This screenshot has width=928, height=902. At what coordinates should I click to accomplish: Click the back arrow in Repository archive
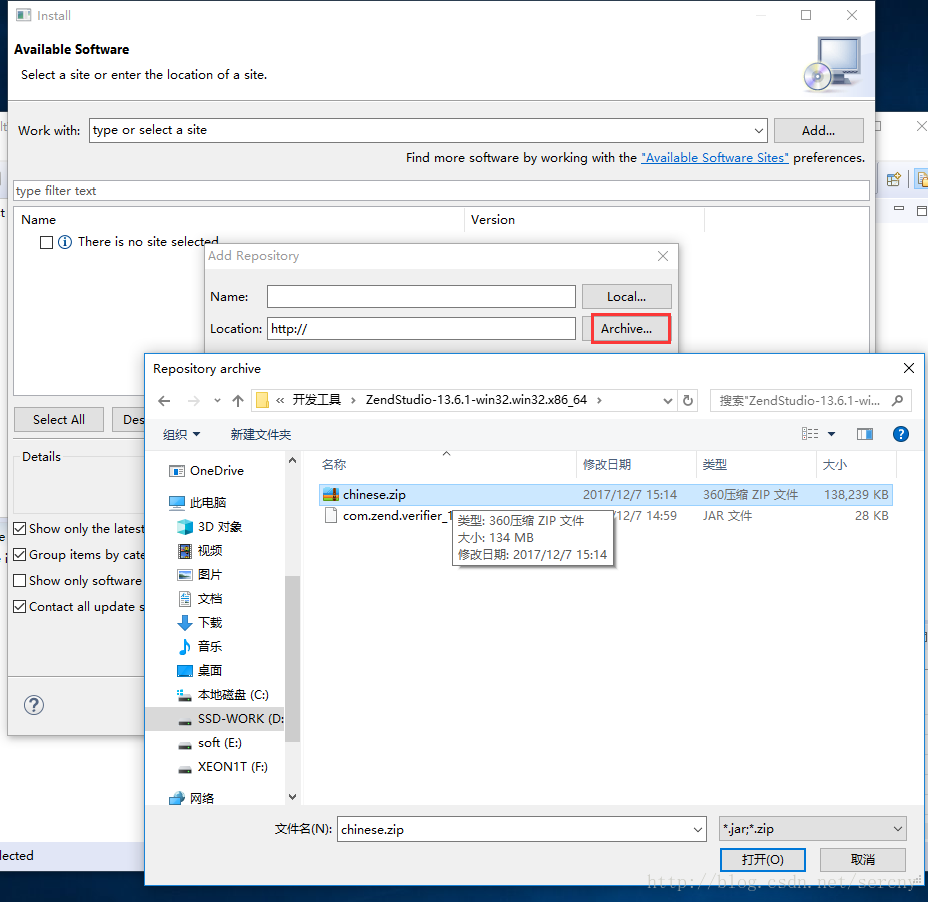164,401
